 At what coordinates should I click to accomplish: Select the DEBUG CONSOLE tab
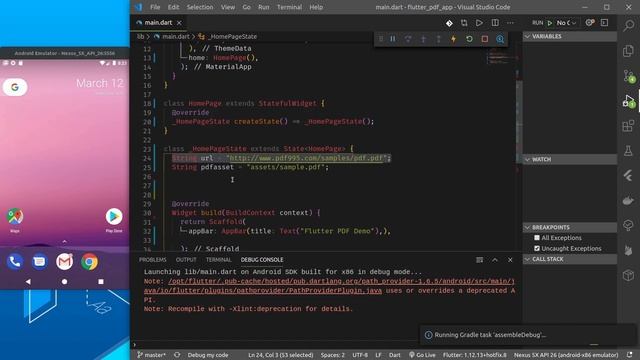262,260
